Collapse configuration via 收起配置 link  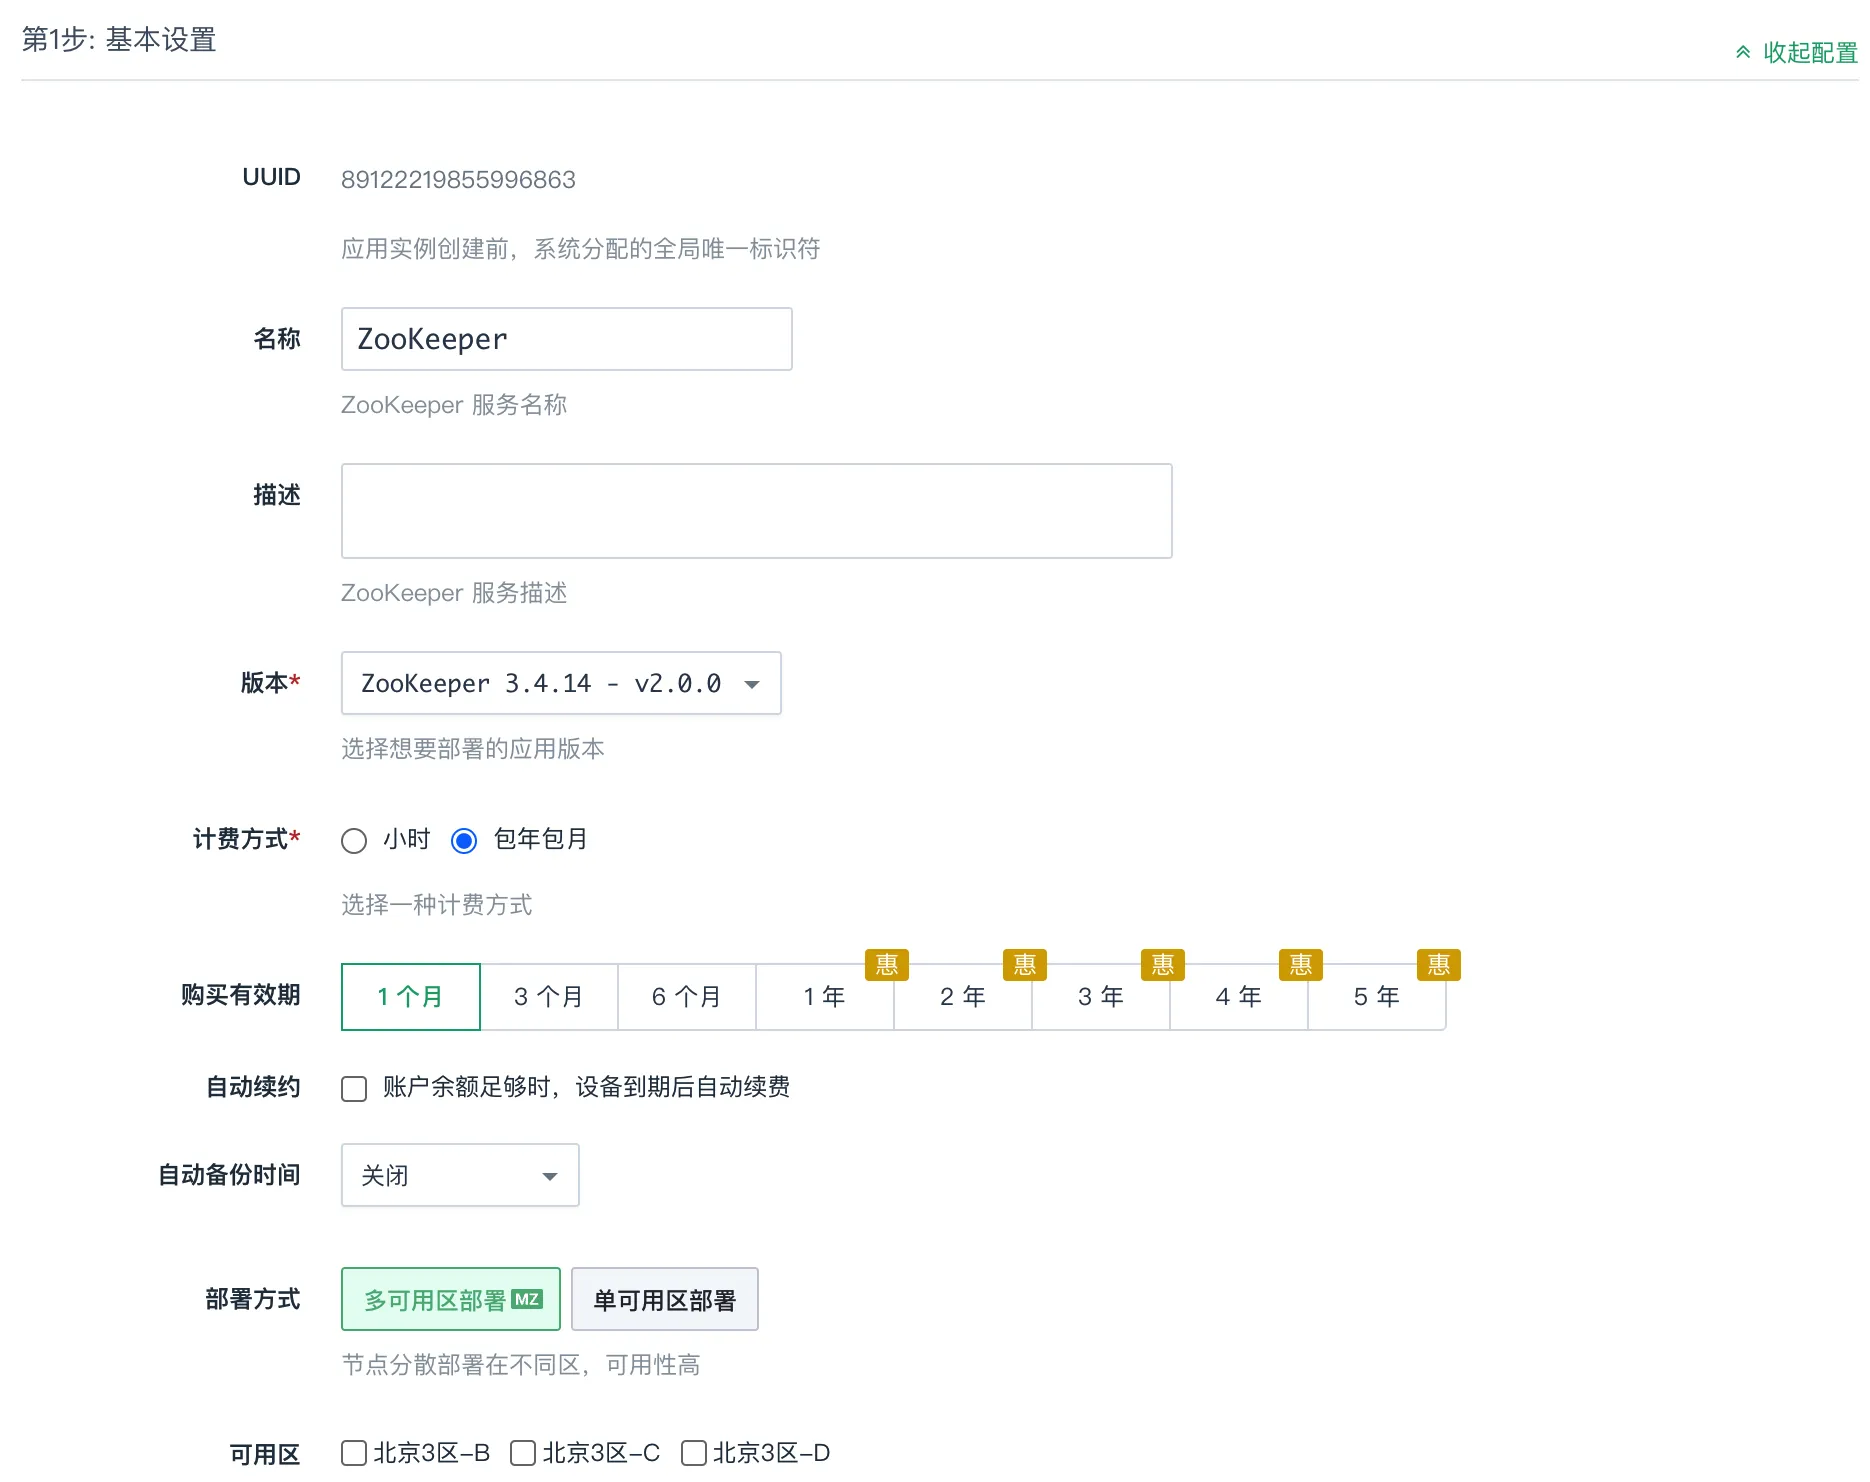(1796, 53)
